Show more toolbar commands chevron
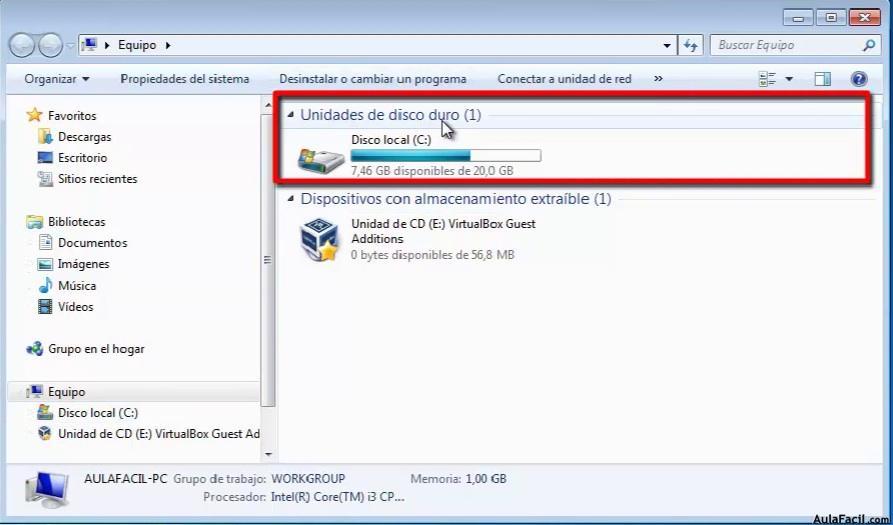Viewport: 893px width, 525px height. [658, 79]
